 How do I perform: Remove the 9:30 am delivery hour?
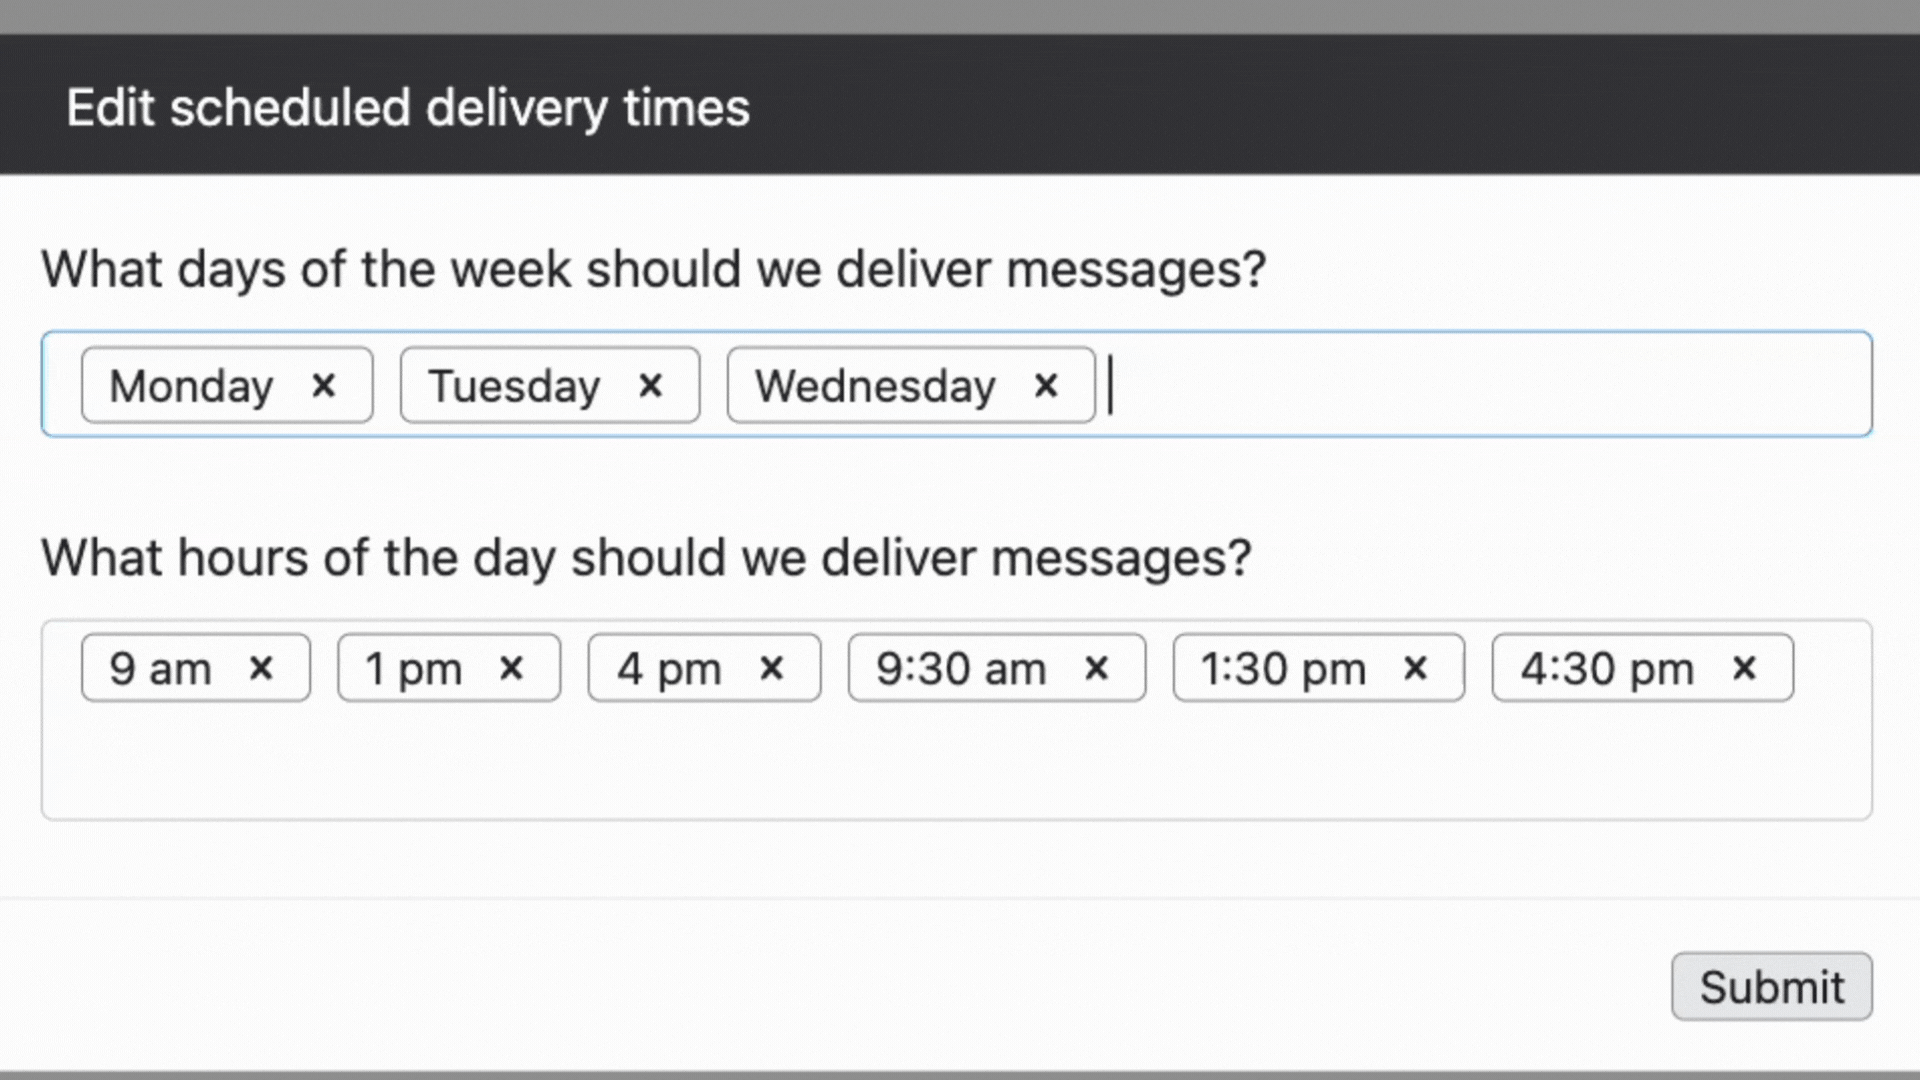pos(1096,668)
